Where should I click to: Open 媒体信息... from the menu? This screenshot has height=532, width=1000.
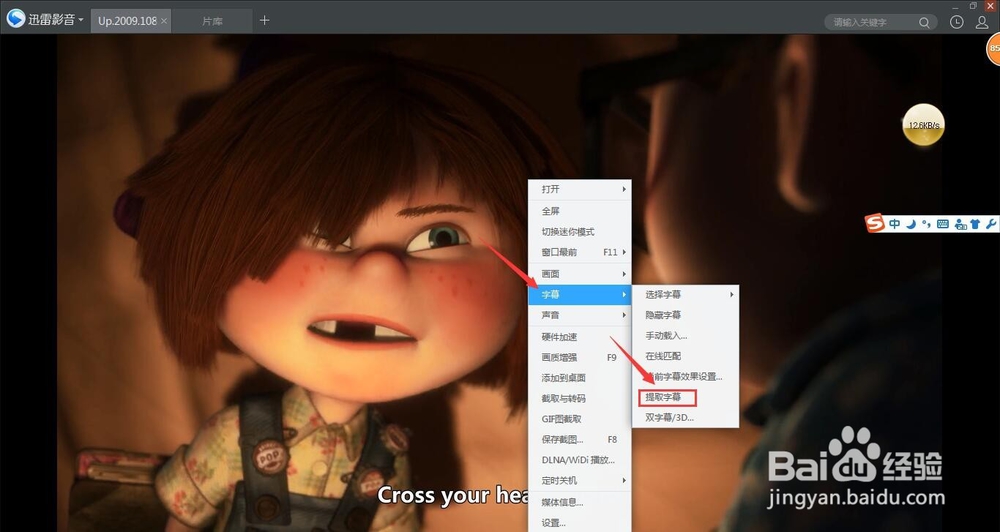580,502
